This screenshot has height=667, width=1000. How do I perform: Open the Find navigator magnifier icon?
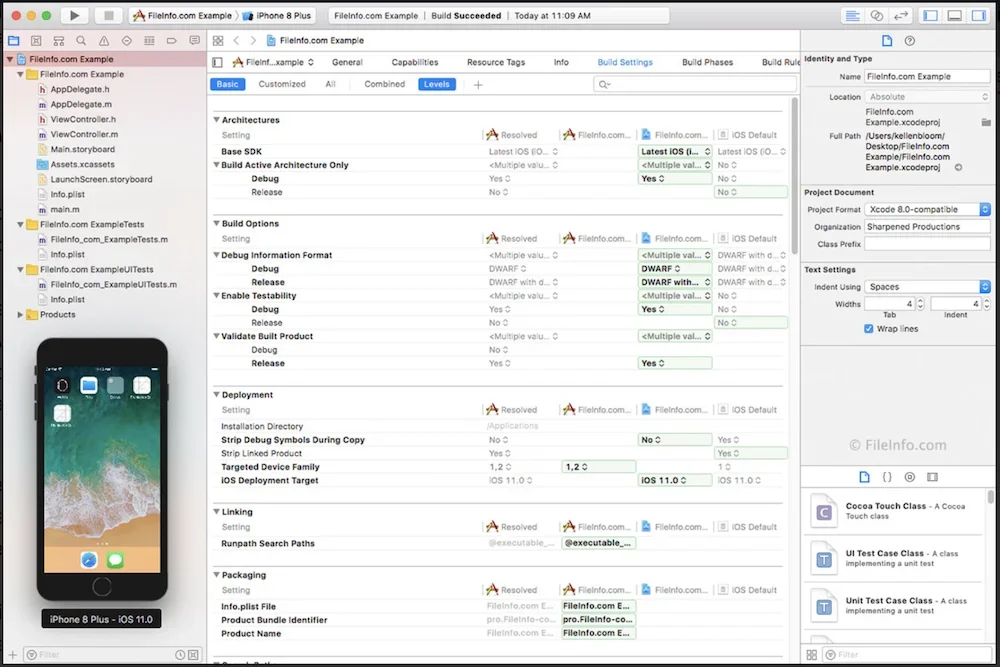[x=81, y=41]
